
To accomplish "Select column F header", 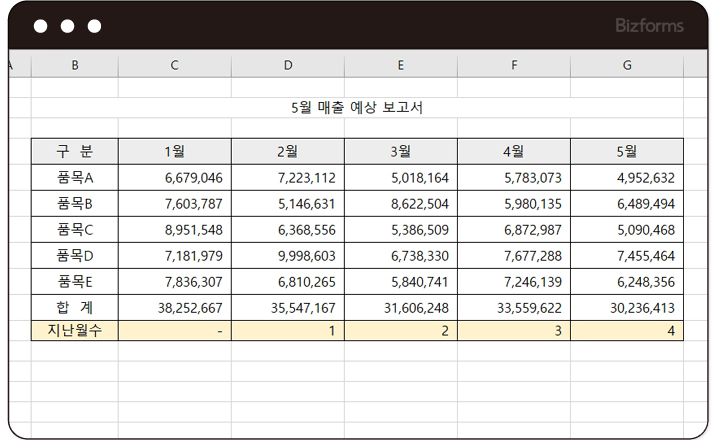I will [x=514, y=65].
